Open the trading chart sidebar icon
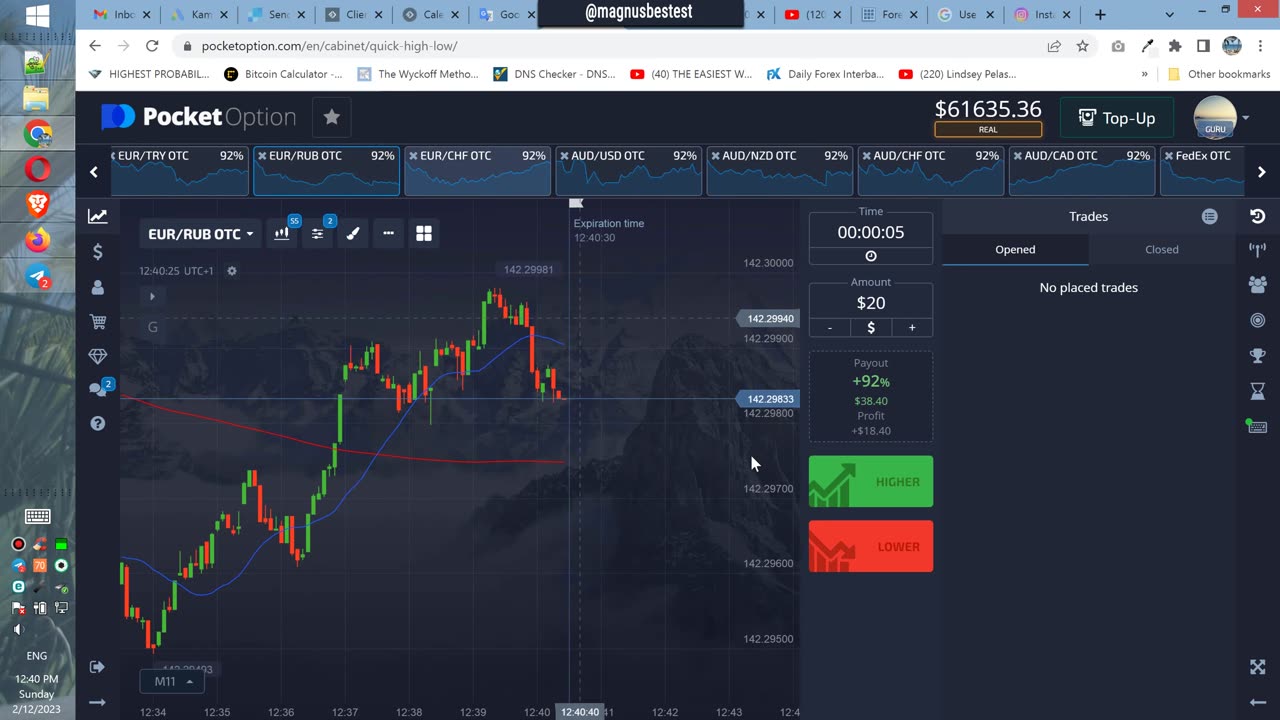Image resolution: width=1280 pixels, height=720 pixels. 97,216
